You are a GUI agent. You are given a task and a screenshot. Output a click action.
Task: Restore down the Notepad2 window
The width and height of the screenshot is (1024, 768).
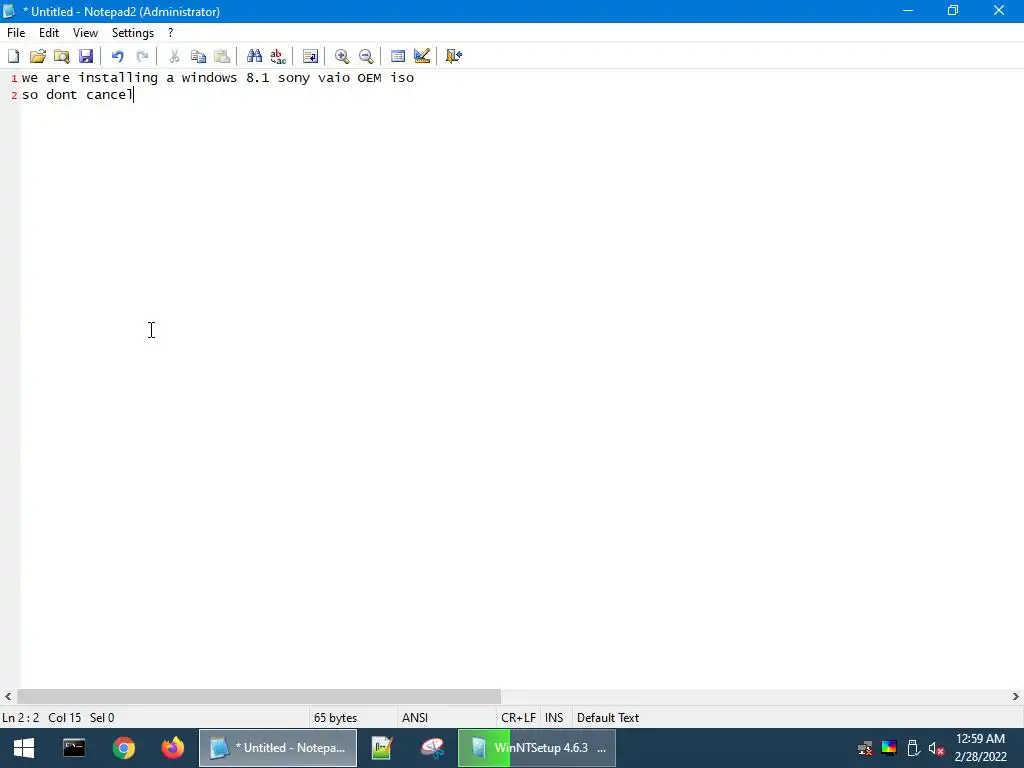[x=953, y=10]
